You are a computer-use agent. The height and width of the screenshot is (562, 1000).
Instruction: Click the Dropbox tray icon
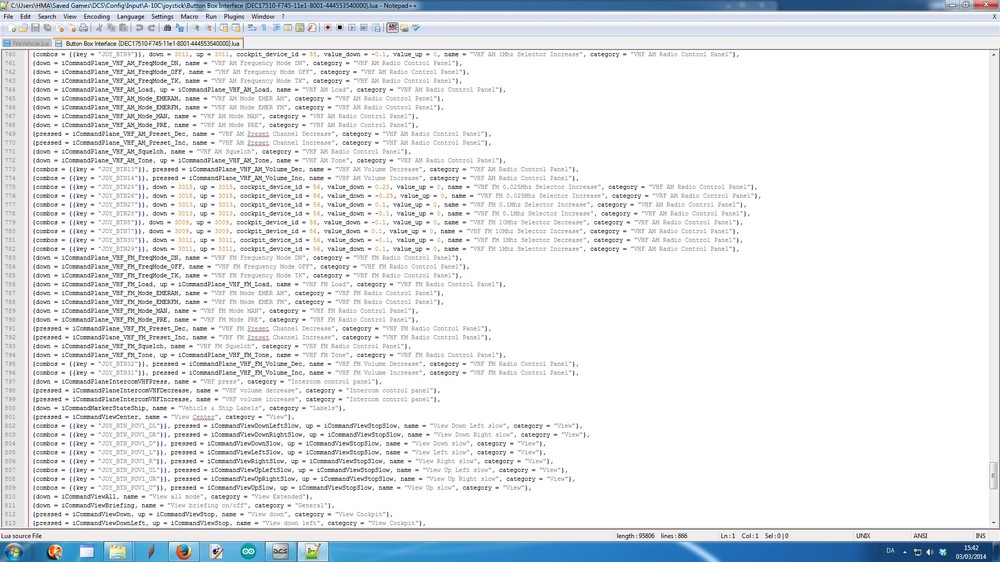[943, 552]
